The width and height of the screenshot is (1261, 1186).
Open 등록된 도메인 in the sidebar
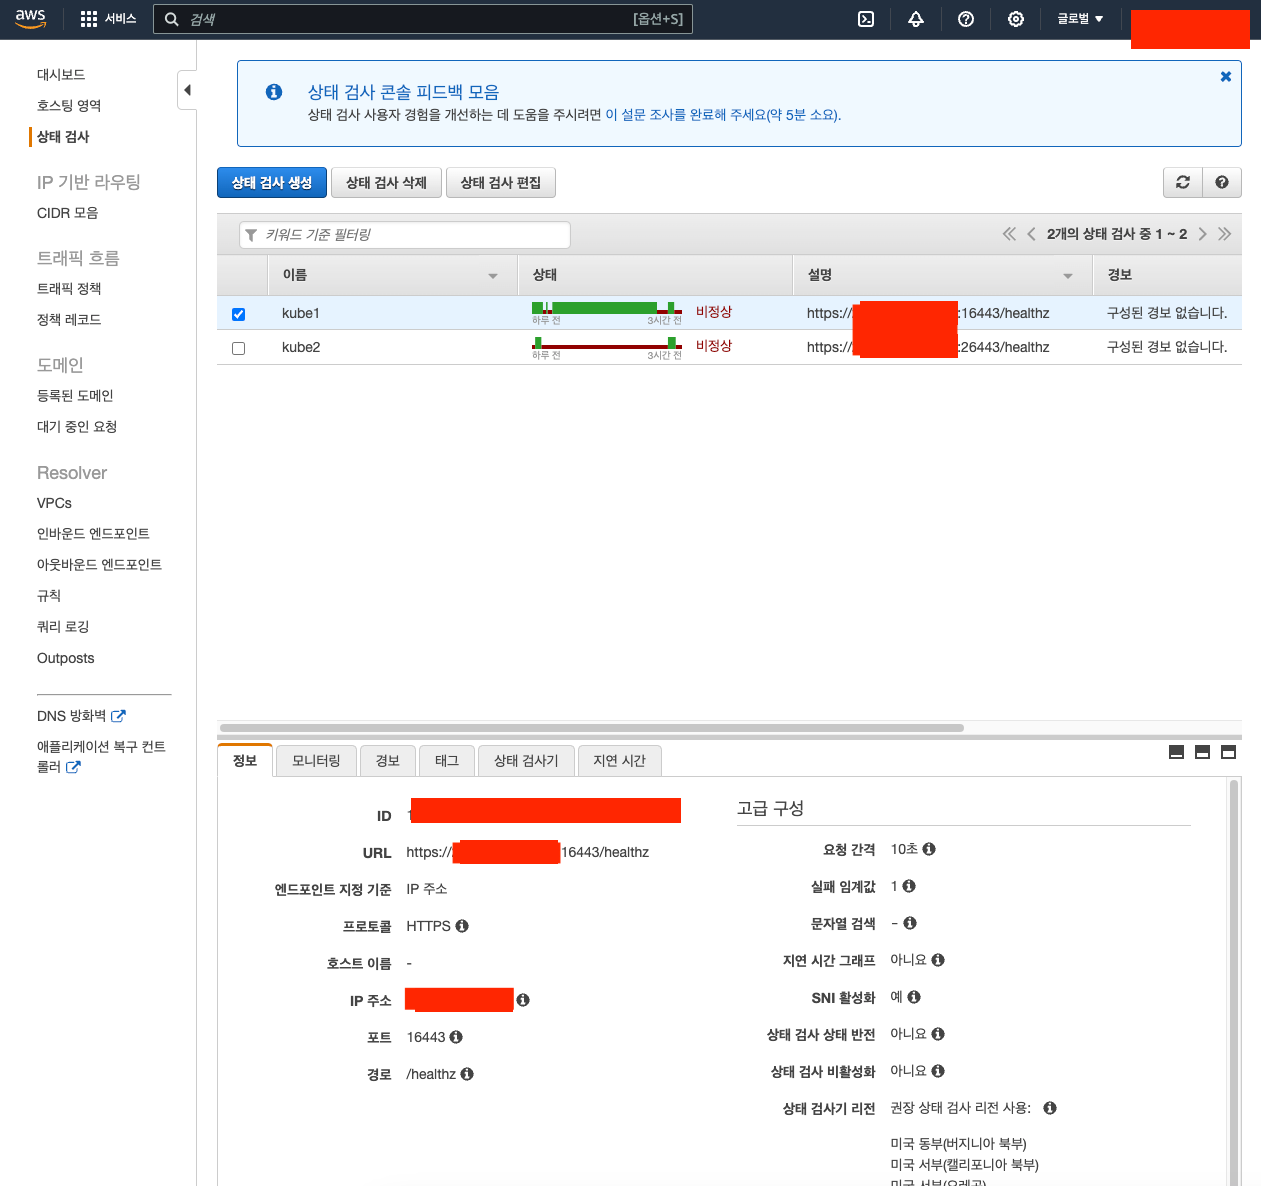coord(75,396)
